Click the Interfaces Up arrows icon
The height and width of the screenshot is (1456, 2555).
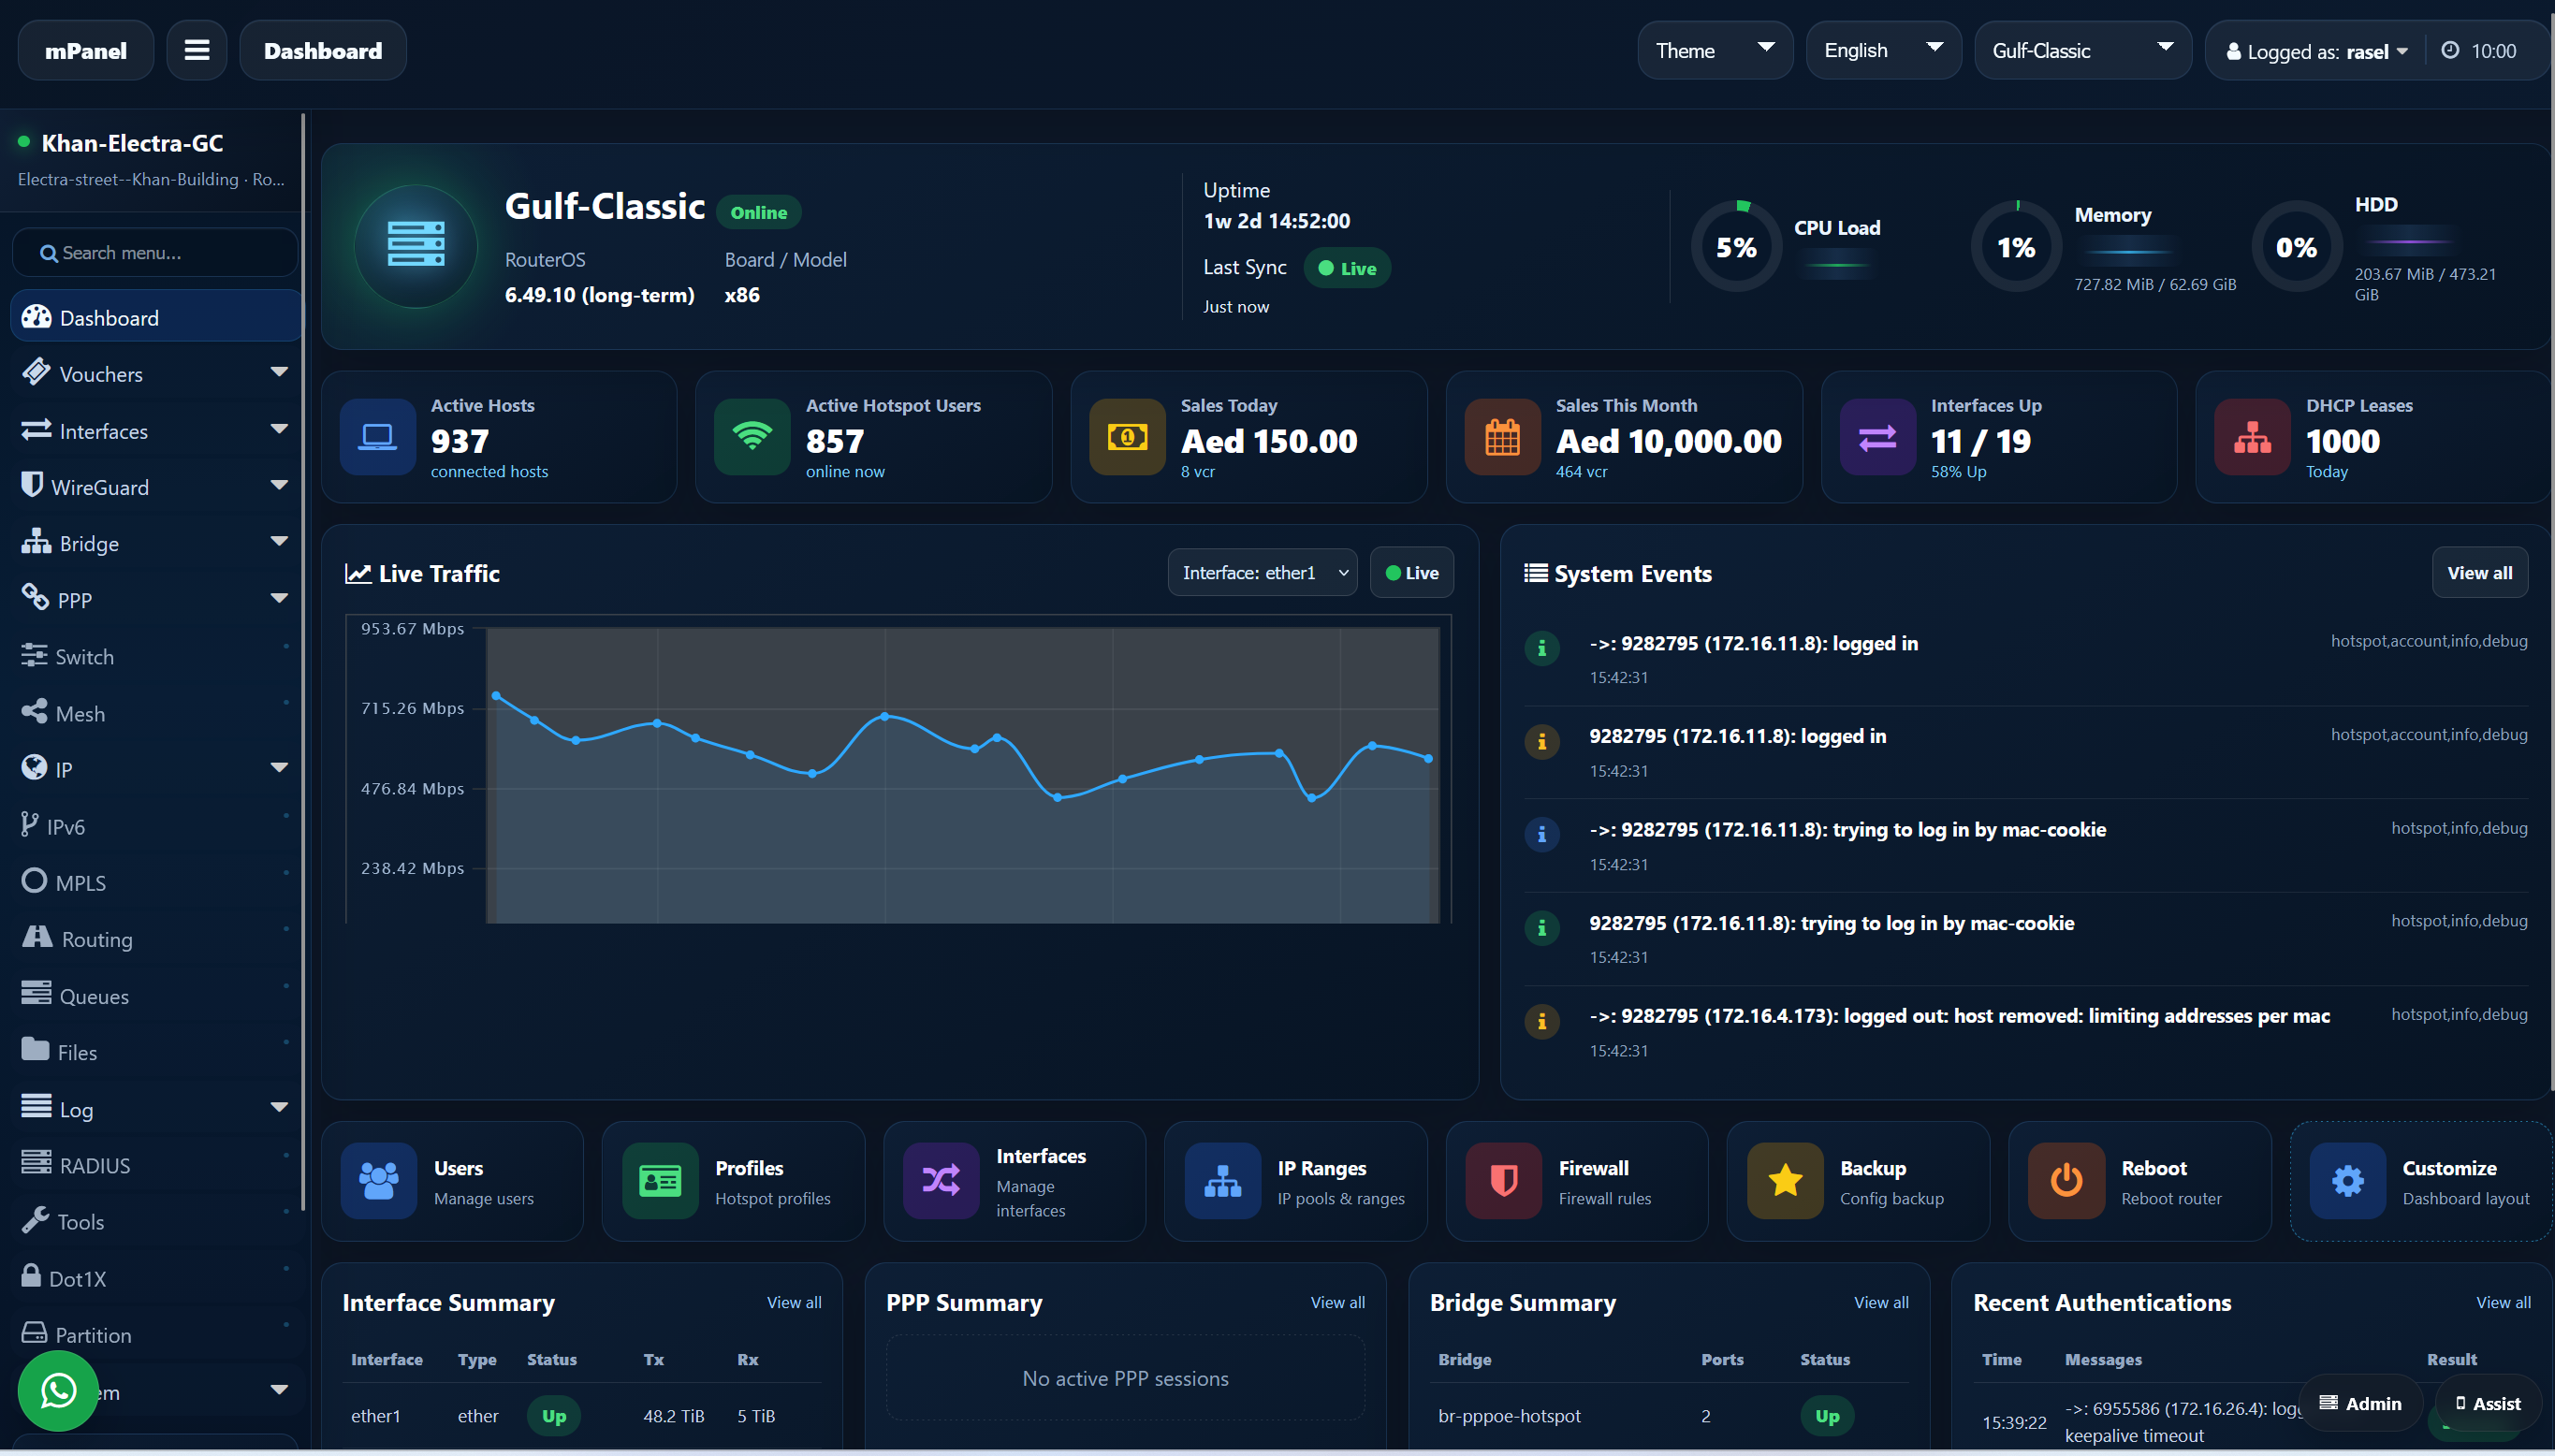[x=1877, y=437]
